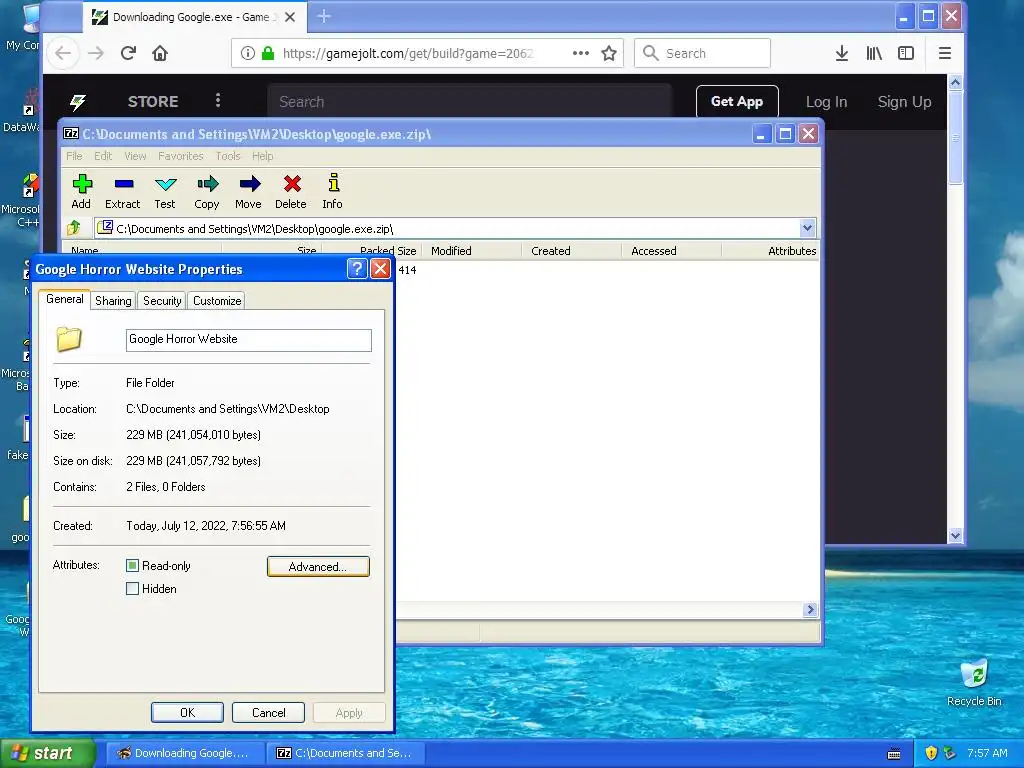The width and height of the screenshot is (1024, 768).
Task: Go forward in the Firefox browser
Action: click(96, 54)
